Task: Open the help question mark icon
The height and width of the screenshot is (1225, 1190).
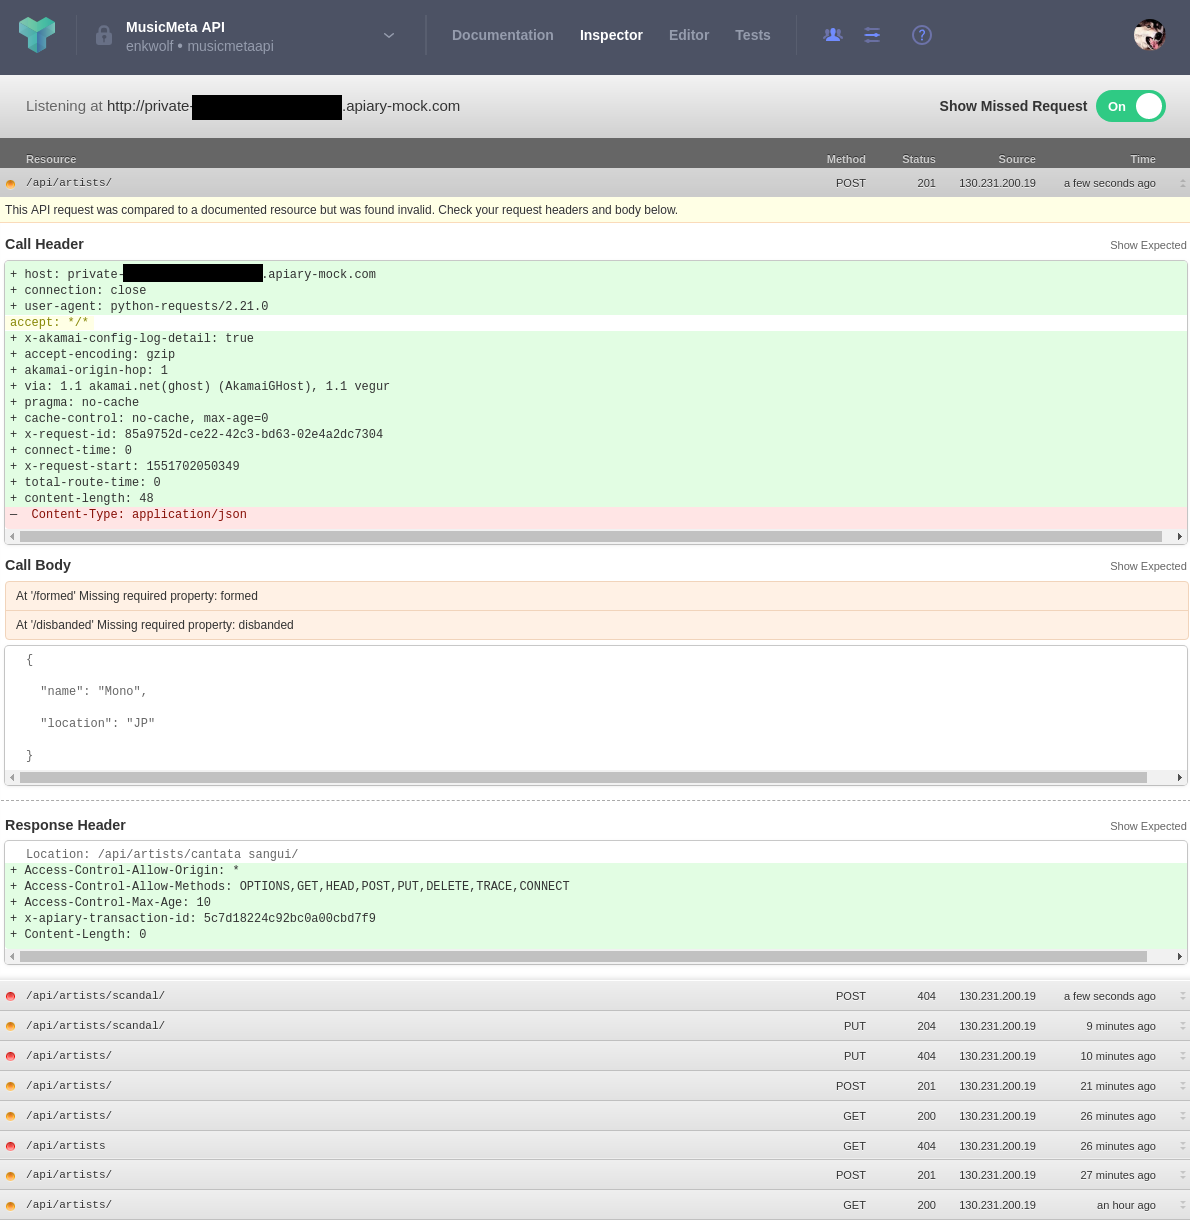Action: point(922,35)
